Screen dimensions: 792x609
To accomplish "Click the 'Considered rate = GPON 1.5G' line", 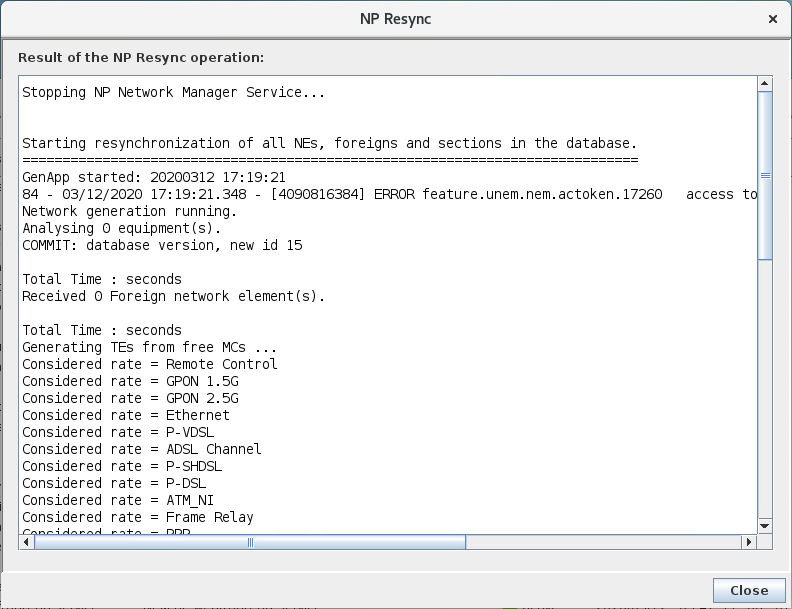I will (x=130, y=381).
